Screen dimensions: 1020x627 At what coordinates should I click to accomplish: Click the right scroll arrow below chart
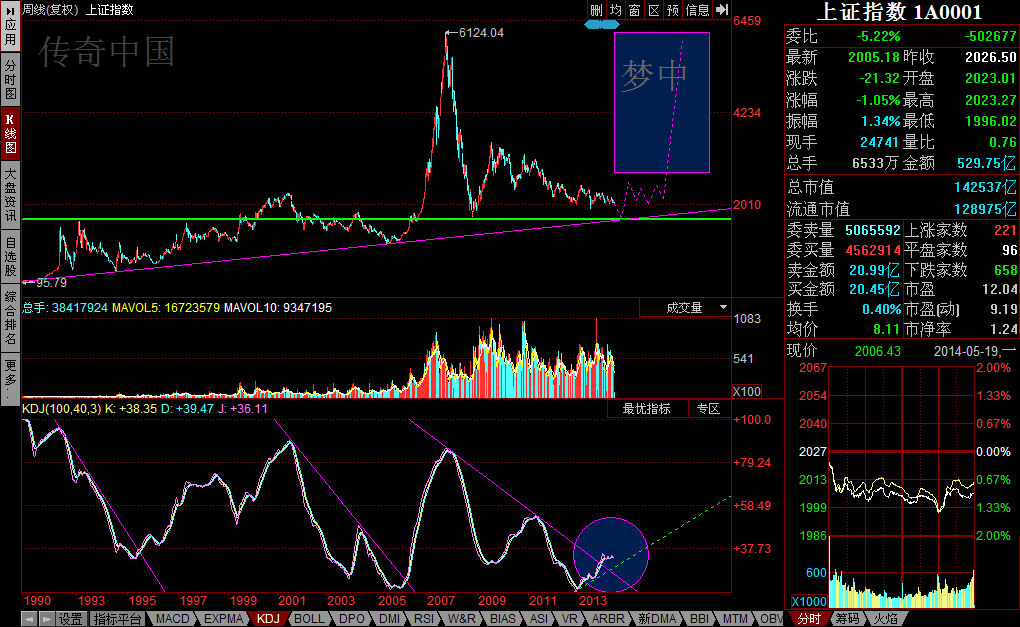[x=45, y=619]
